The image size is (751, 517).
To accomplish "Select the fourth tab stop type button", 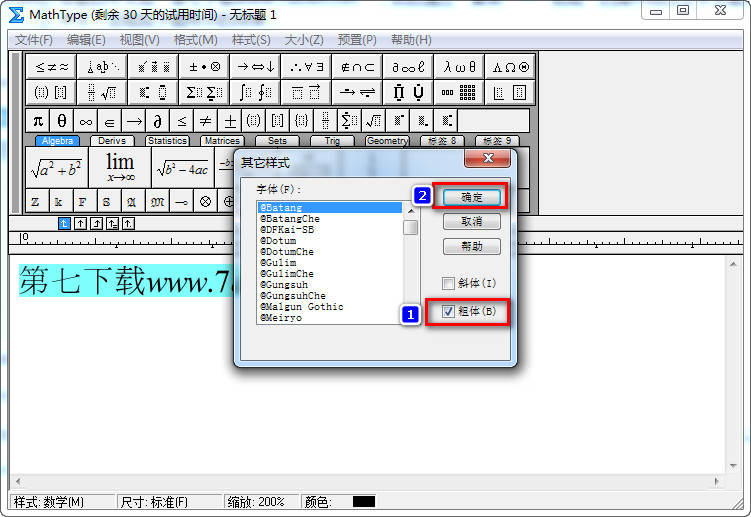I will click(x=113, y=223).
